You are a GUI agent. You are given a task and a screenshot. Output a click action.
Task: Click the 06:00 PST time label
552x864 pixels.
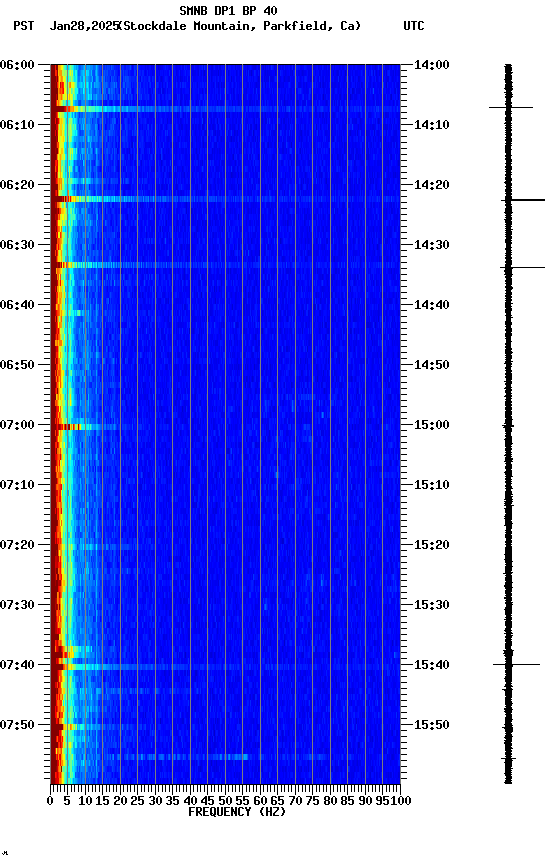(17, 65)
